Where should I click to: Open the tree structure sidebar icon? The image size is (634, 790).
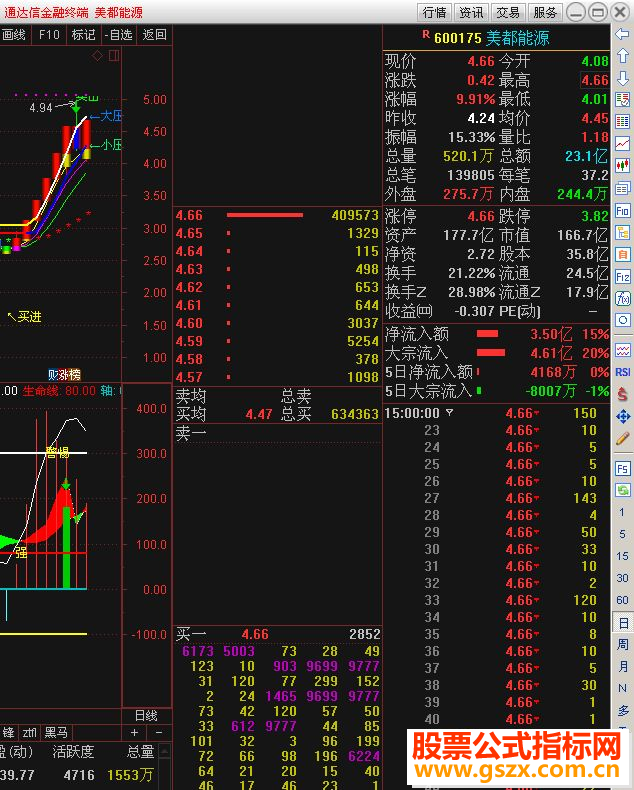pos(622,232)
